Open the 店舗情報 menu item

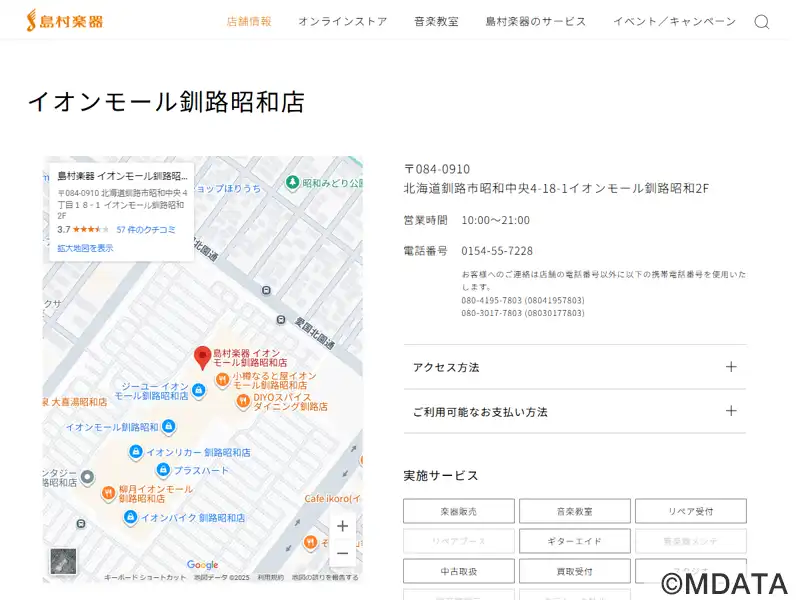249,21
